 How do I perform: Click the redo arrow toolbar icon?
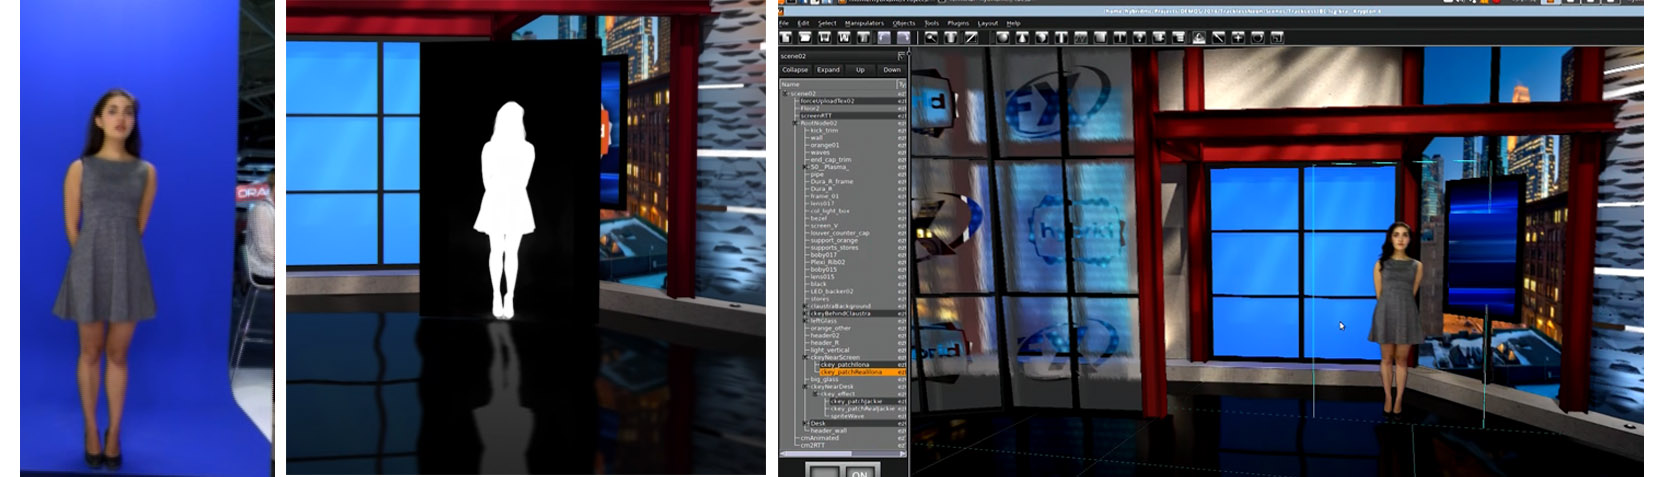click(x=903, y=38)
